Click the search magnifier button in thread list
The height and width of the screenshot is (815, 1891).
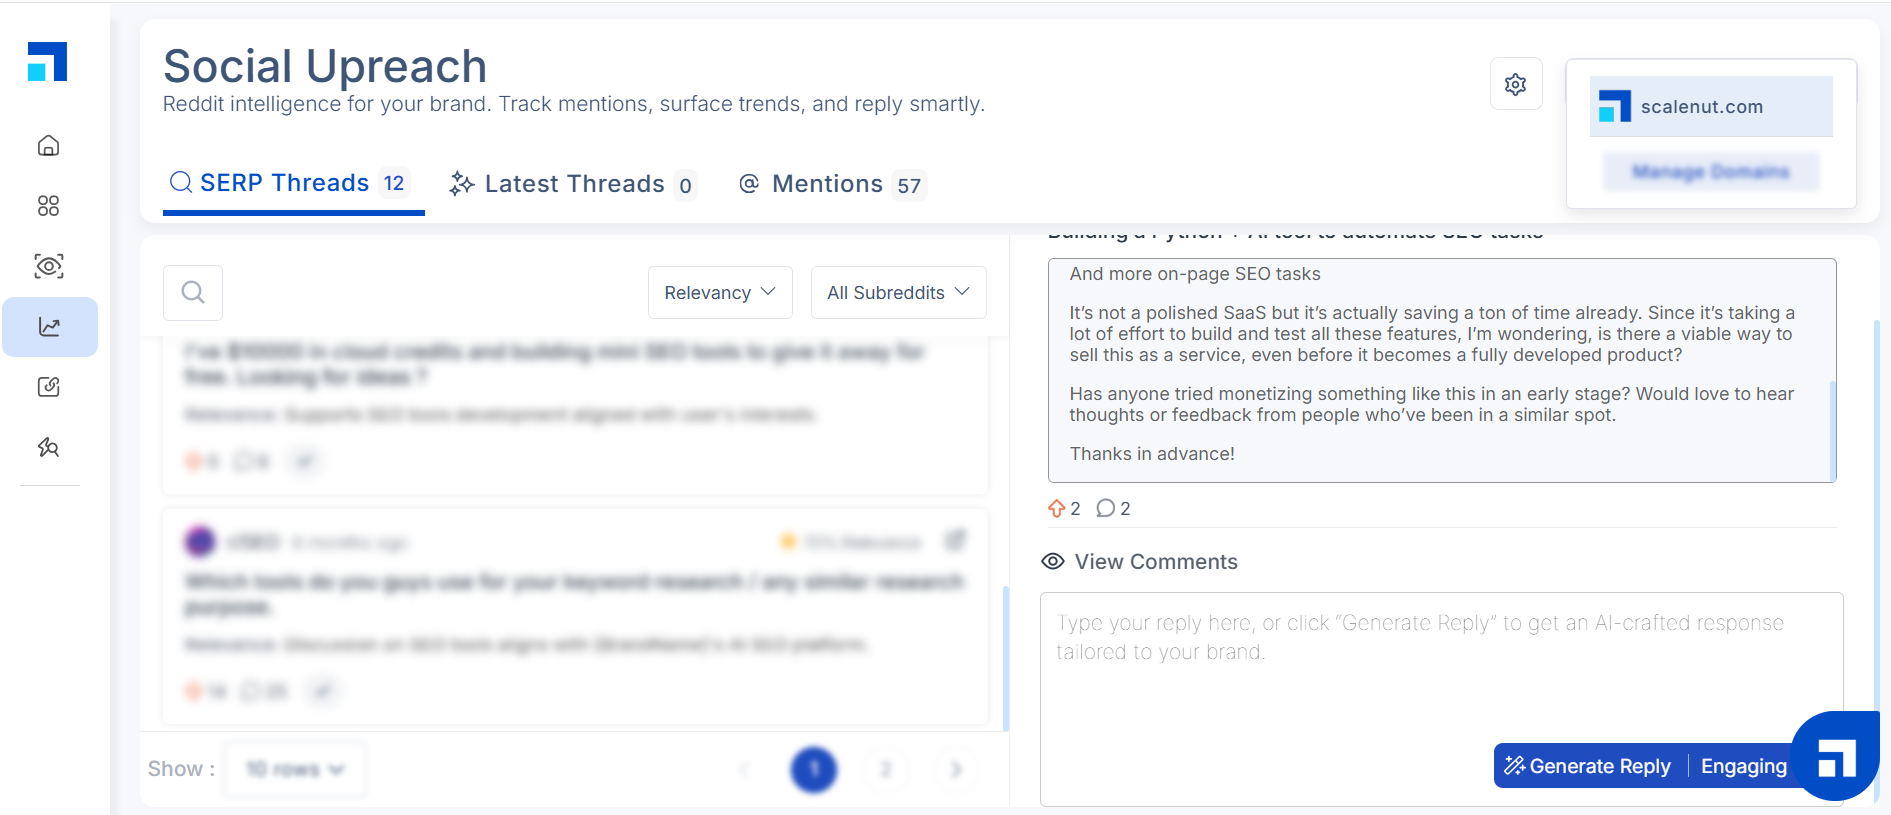193,292
